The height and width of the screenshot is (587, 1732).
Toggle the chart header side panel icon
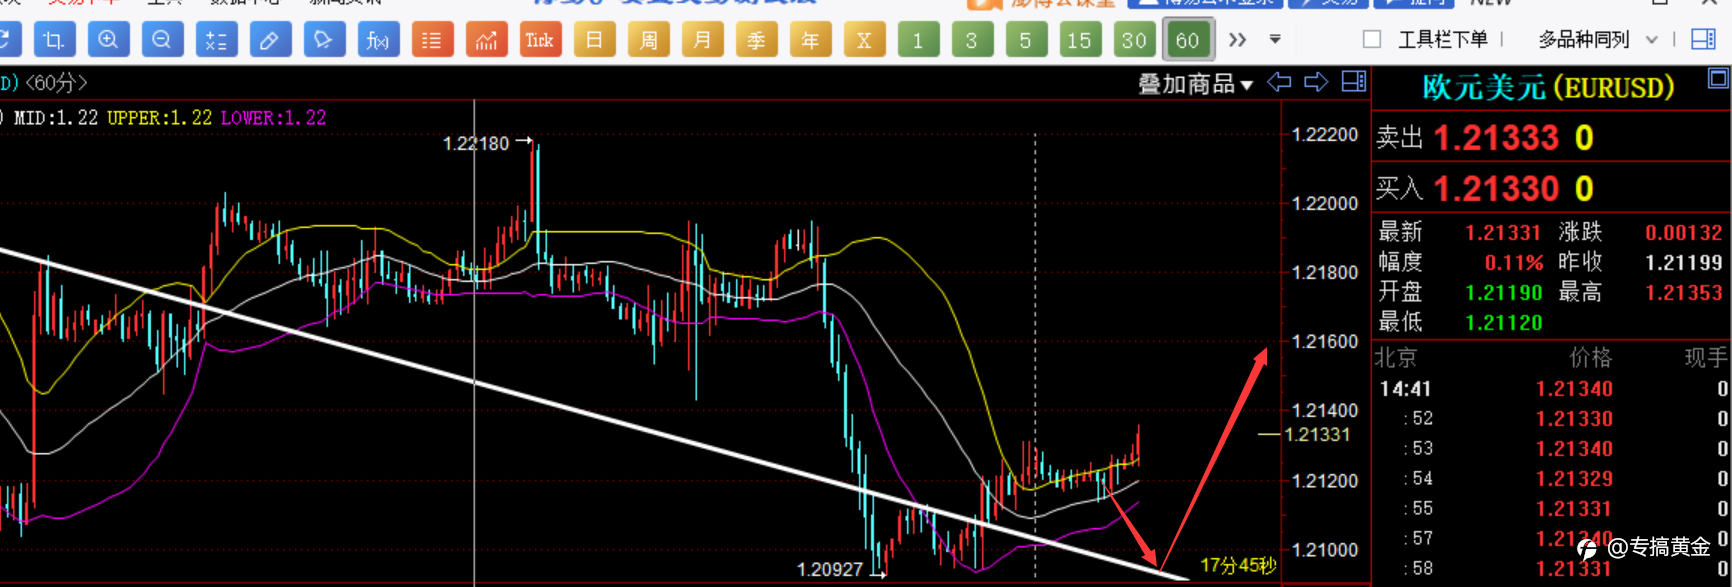(1354, 82)
